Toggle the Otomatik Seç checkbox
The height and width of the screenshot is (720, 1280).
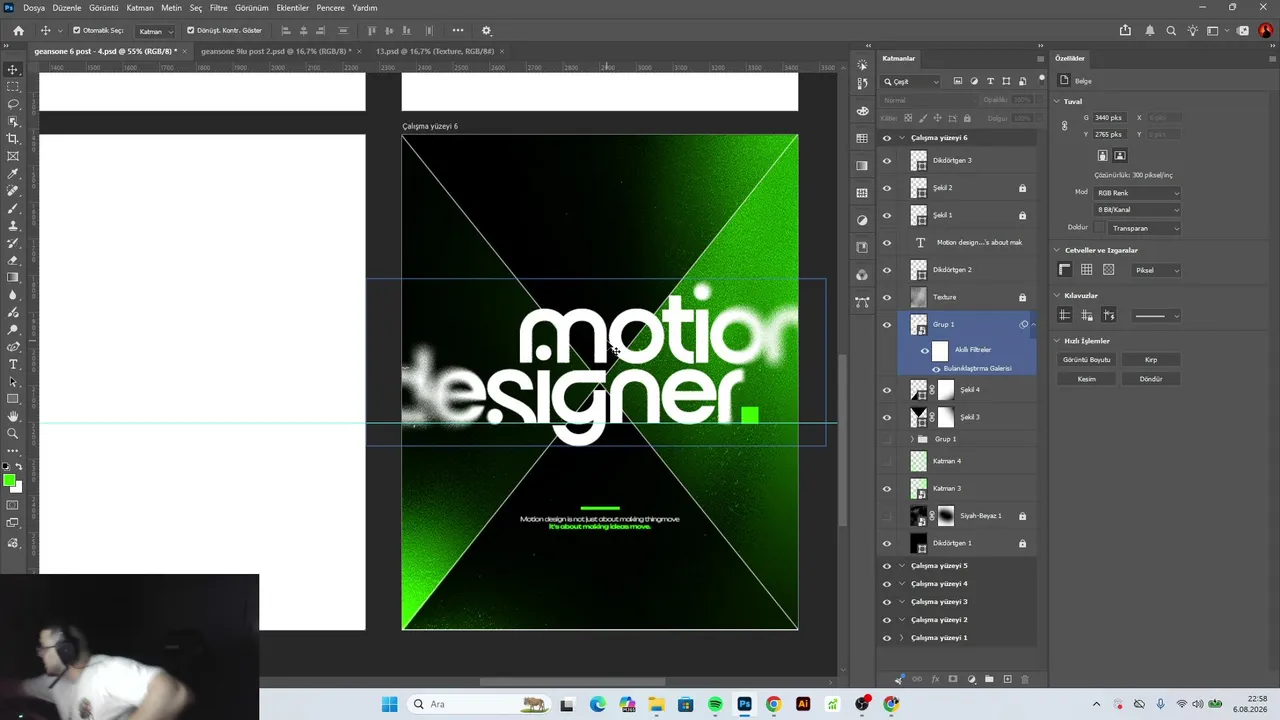77,31
